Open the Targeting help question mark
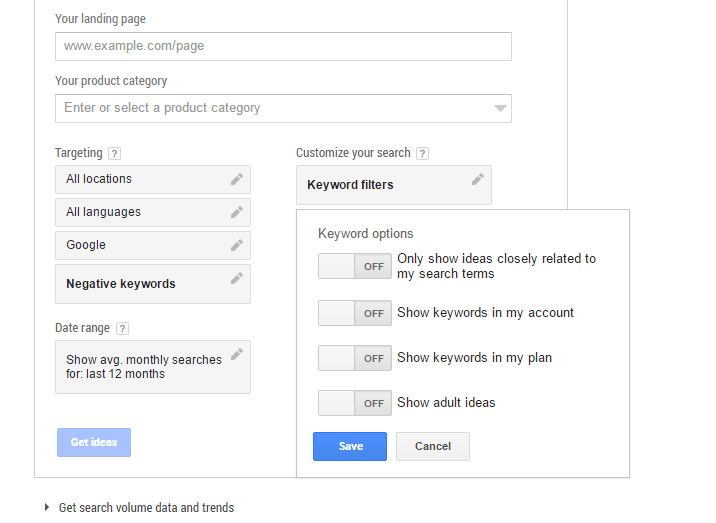The height and width of the screenshot is (523, 716). coord(114,154)
